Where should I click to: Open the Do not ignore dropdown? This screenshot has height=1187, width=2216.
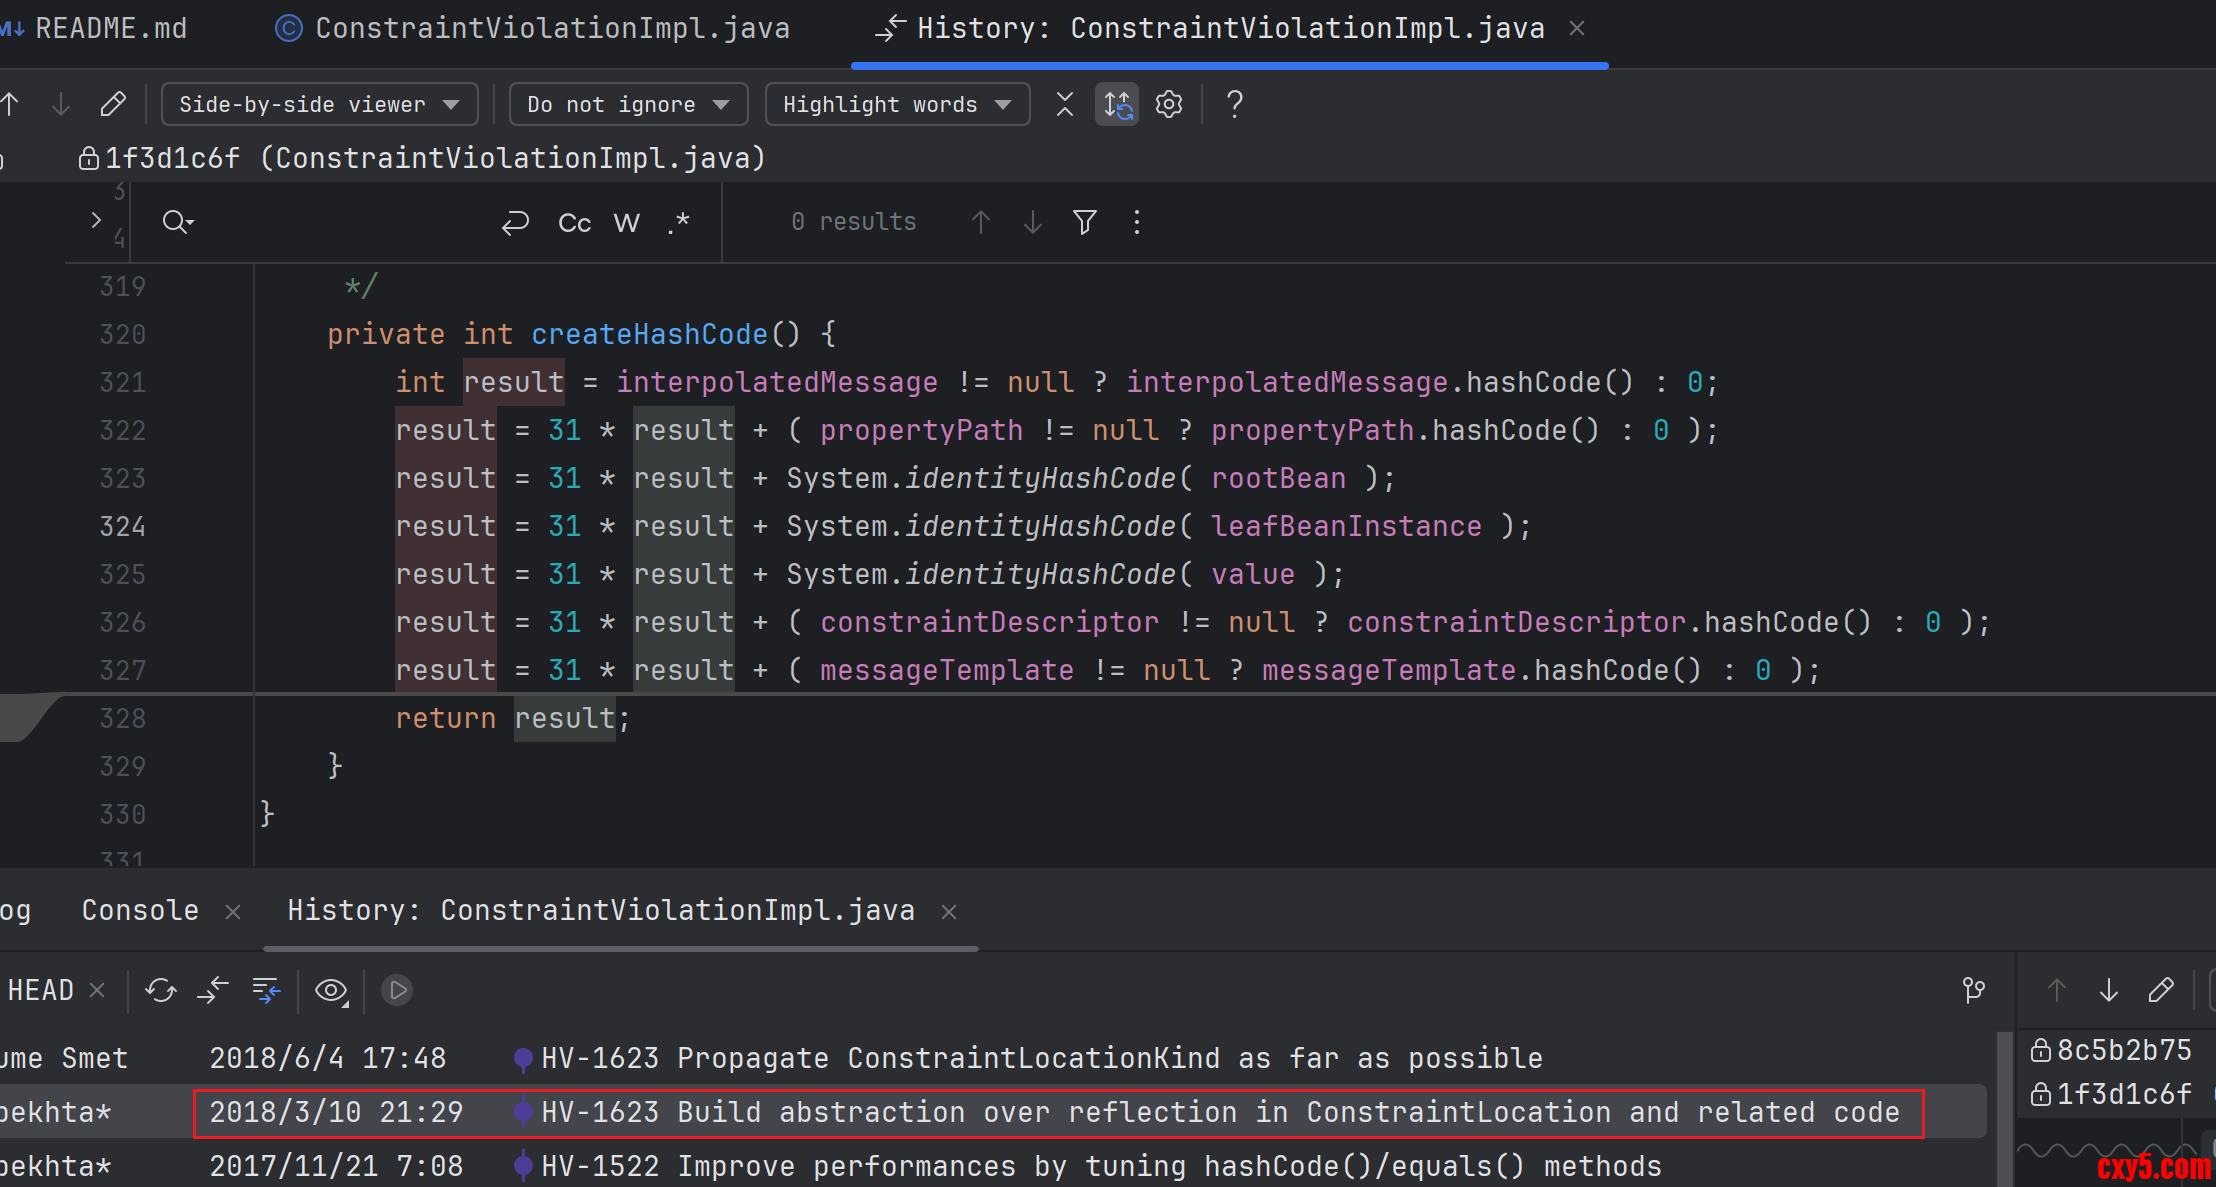coord(628,104)
